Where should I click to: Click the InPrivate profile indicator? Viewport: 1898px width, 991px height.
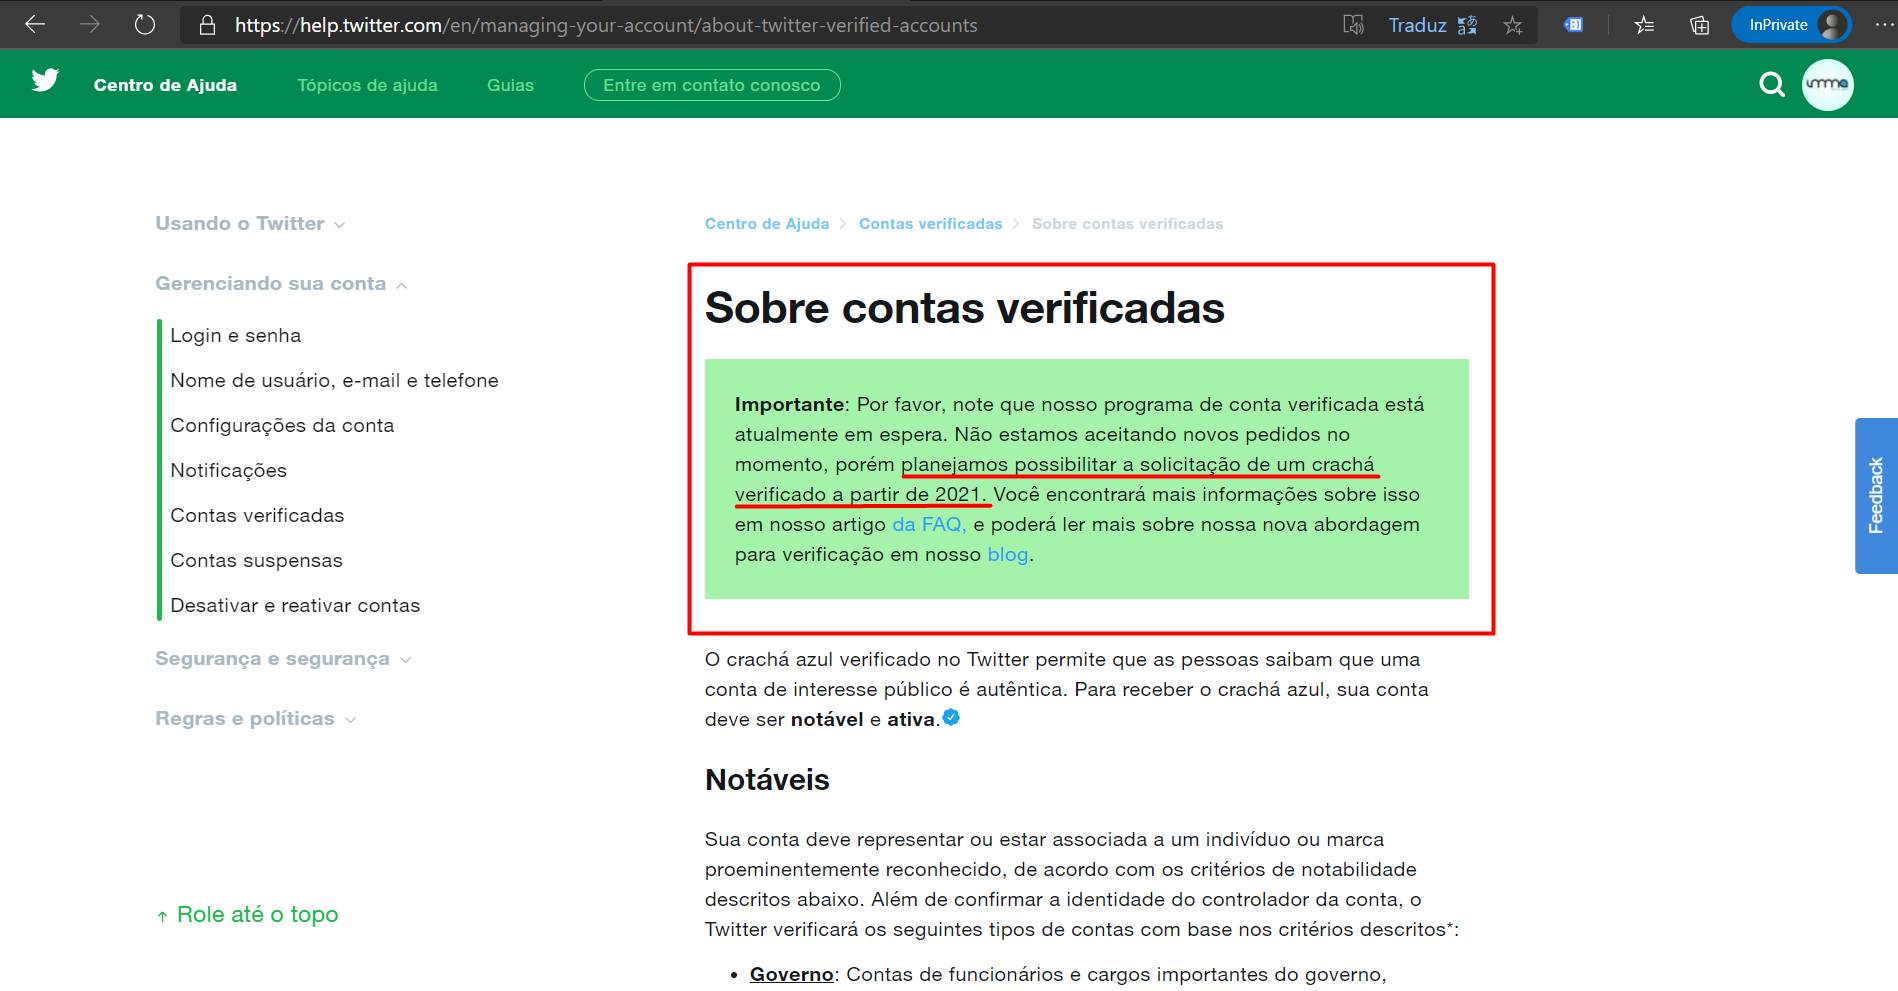[x=1791, y=24]
